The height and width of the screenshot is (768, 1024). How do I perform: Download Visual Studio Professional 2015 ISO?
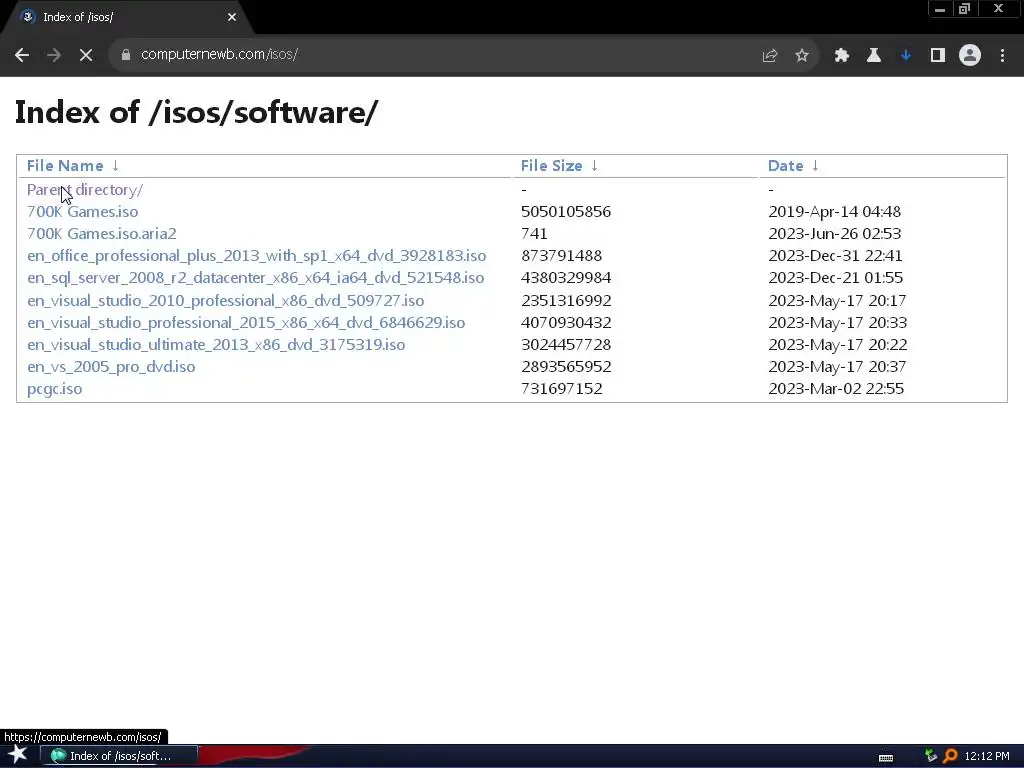(246, 323)
